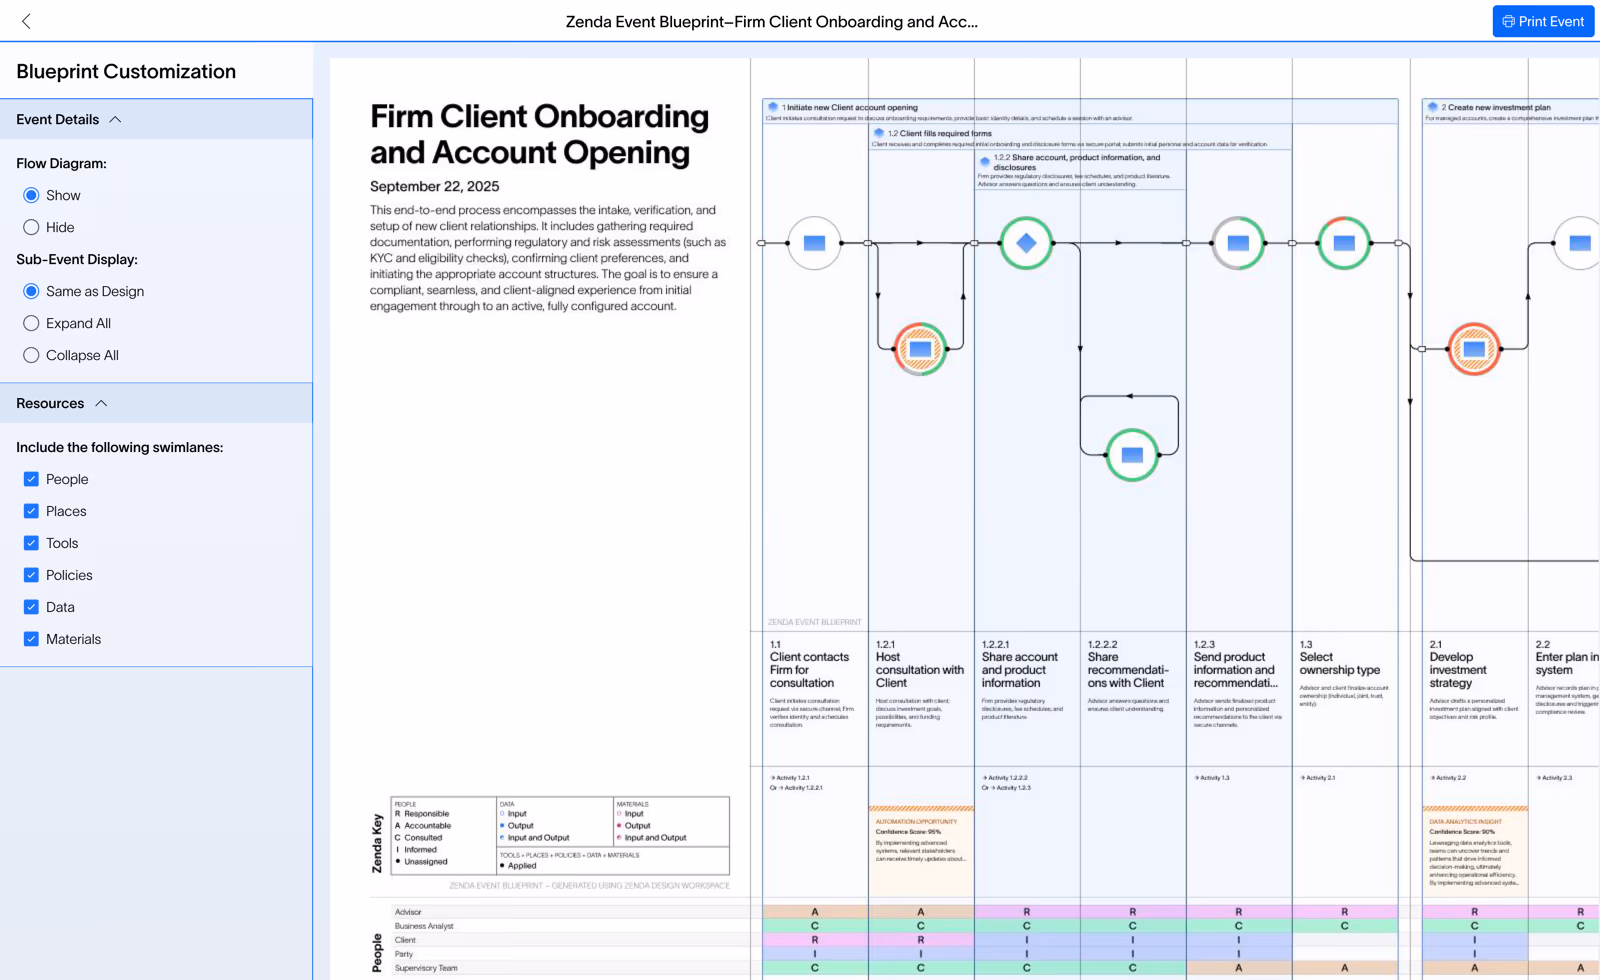Click the orange-hatched node under activity 1.2
1600x980 pixels.
coord(920,349)
